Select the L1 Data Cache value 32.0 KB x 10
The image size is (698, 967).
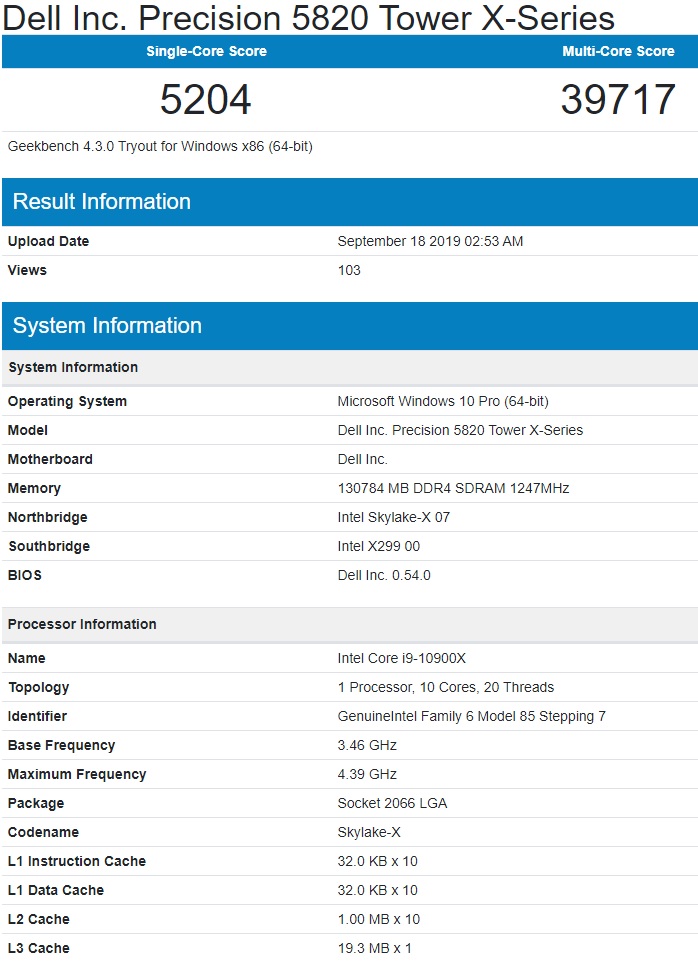(377, 890)
